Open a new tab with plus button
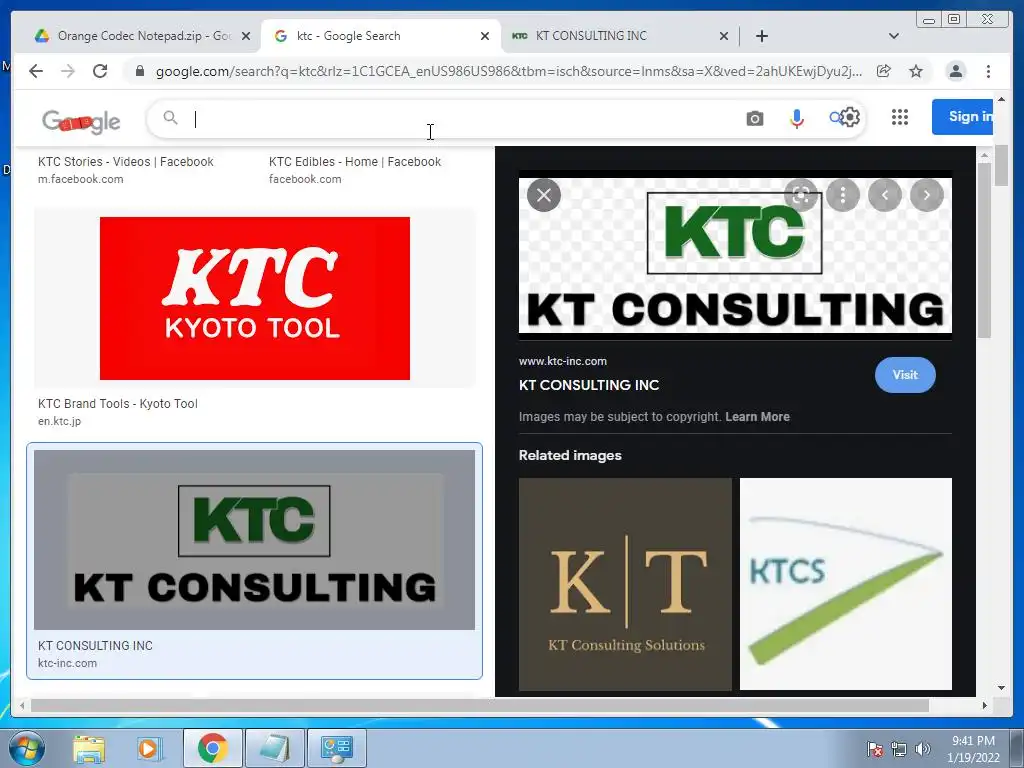 761,36
